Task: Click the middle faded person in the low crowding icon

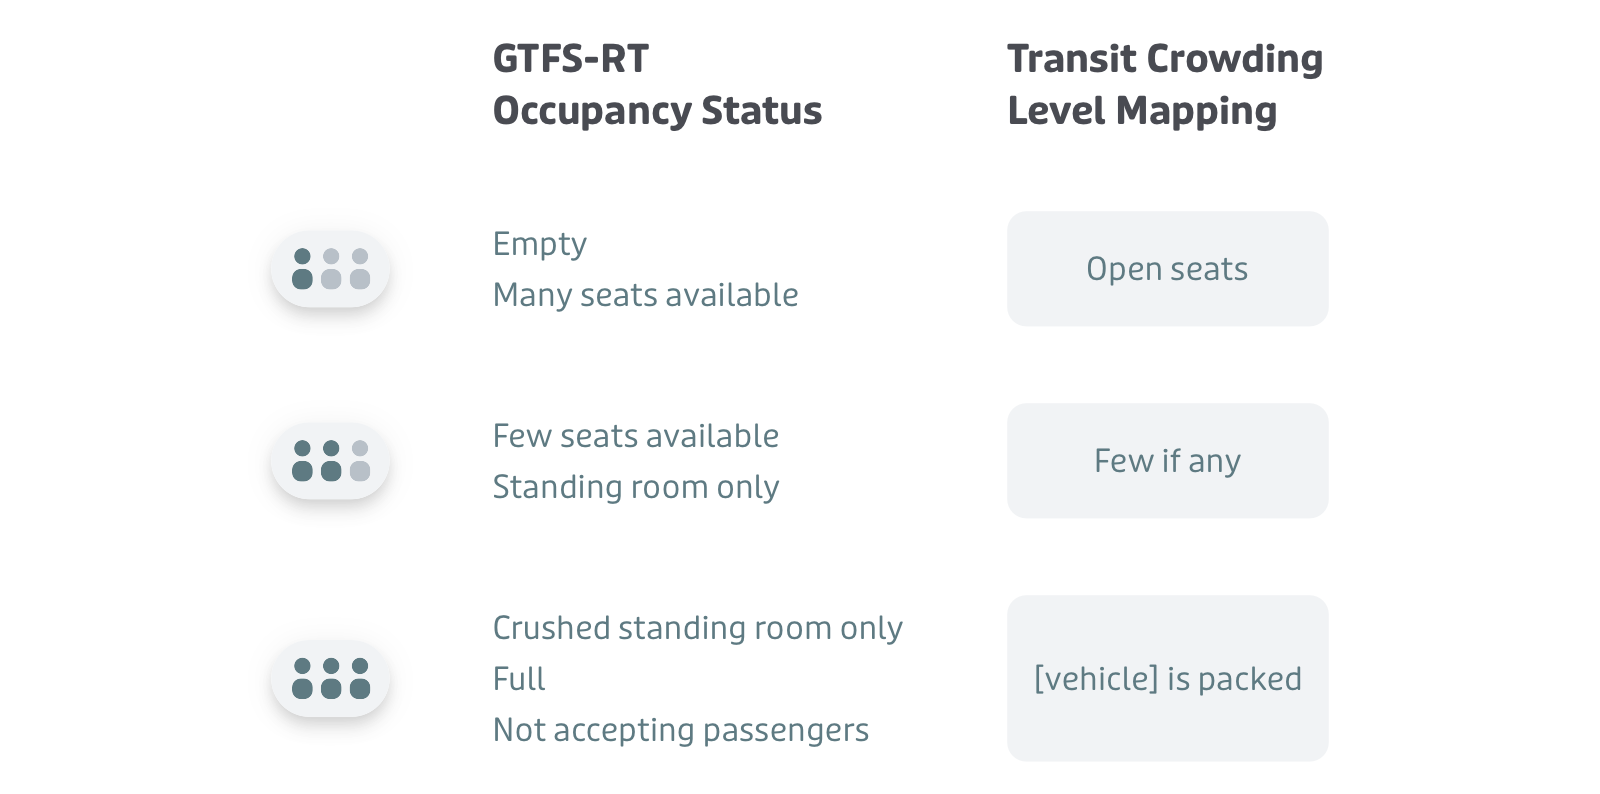Action: coord(331,269)
